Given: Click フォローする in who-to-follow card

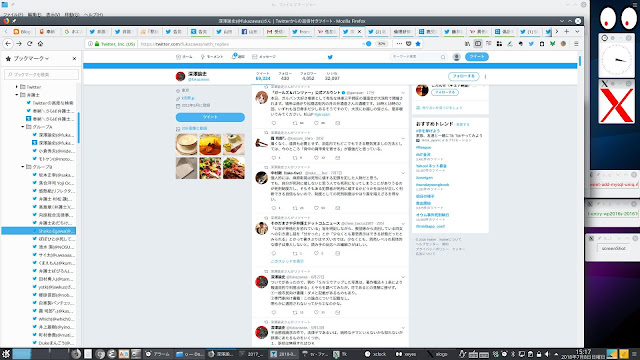Looking at the screenshot, I should (445, 92).
